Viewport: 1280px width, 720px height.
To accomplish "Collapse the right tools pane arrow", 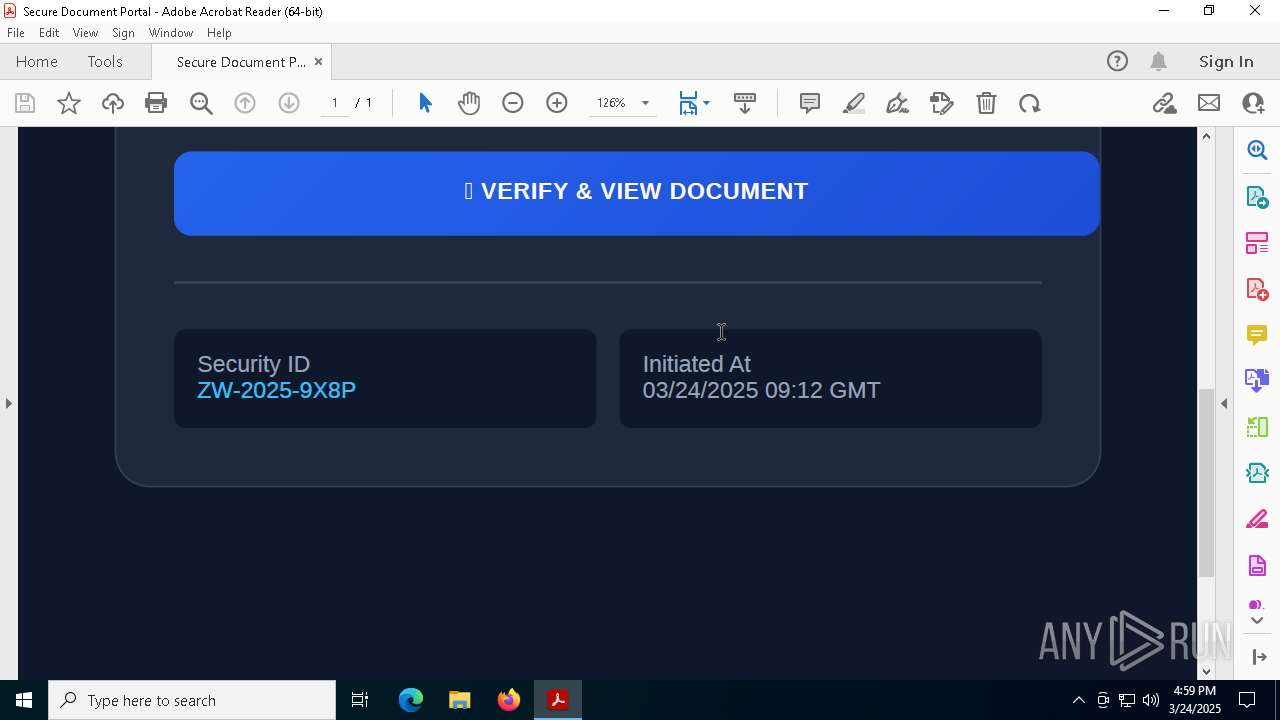I will click(x=1224, y=403).
